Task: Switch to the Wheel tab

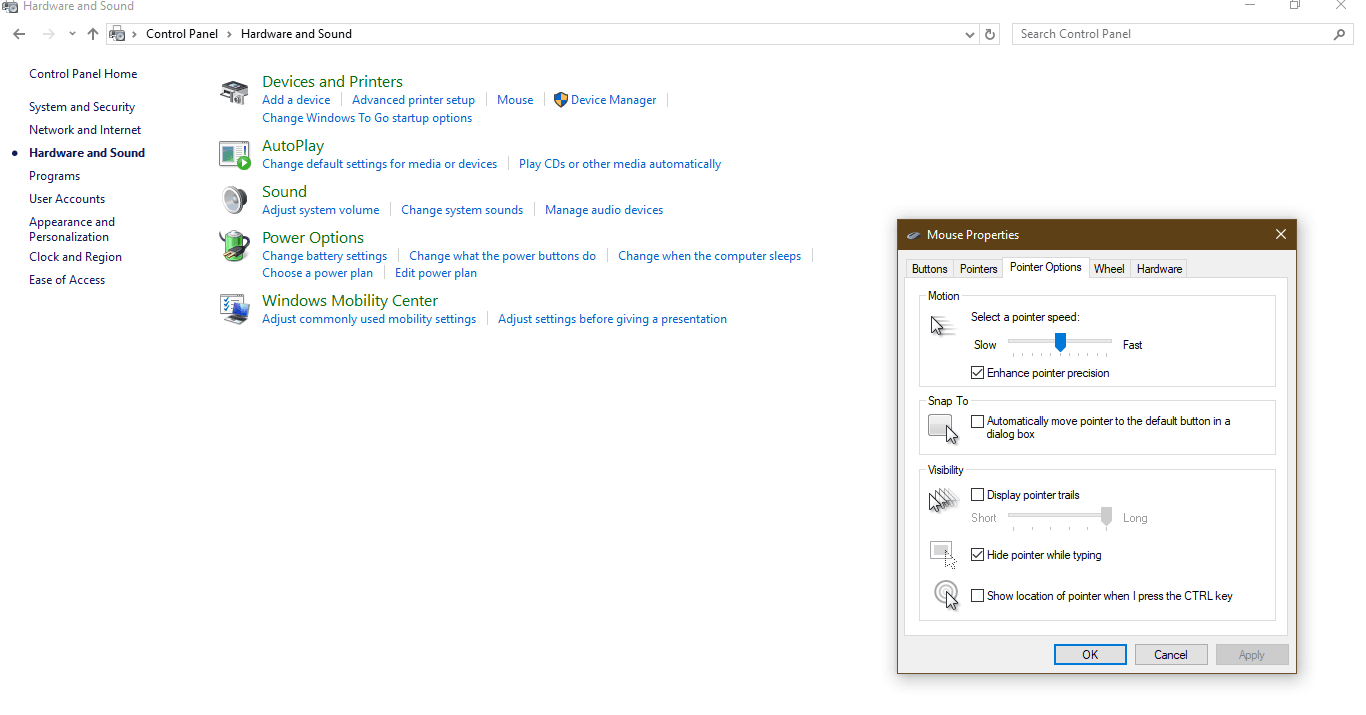Action: point(1108,269)
